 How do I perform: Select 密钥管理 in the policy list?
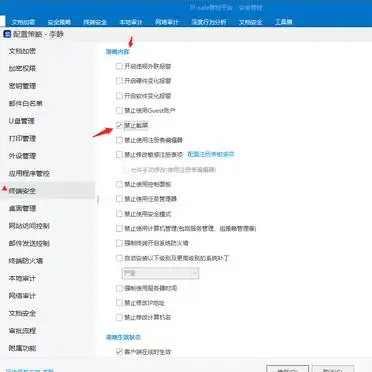tap(22, 86)
